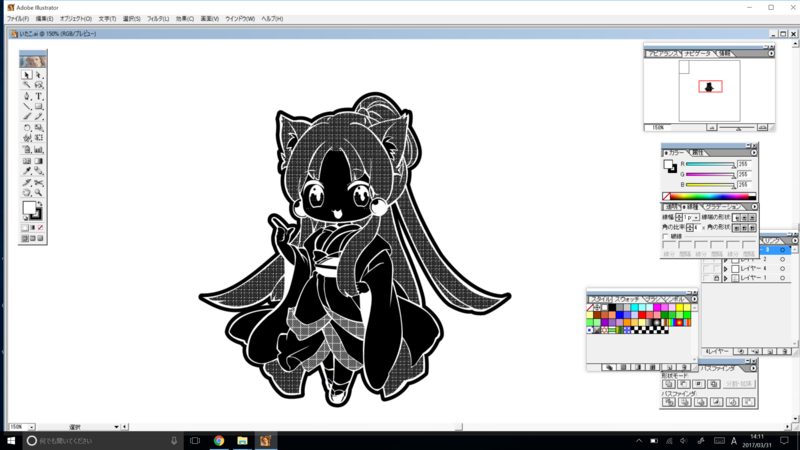Click the Navigator zoom in button
Image resolution: width=800 pixels, height=450 pixels.
tap(762, 128)
